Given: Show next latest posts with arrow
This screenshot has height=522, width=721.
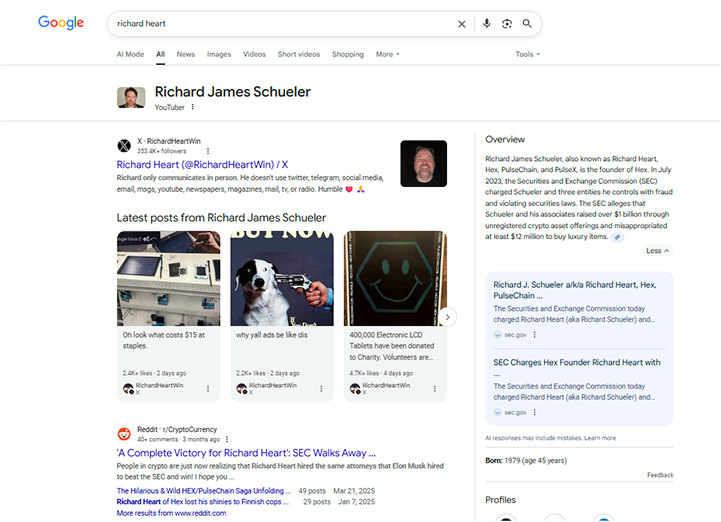Looking at the screenshot, I should pos(448,317).
